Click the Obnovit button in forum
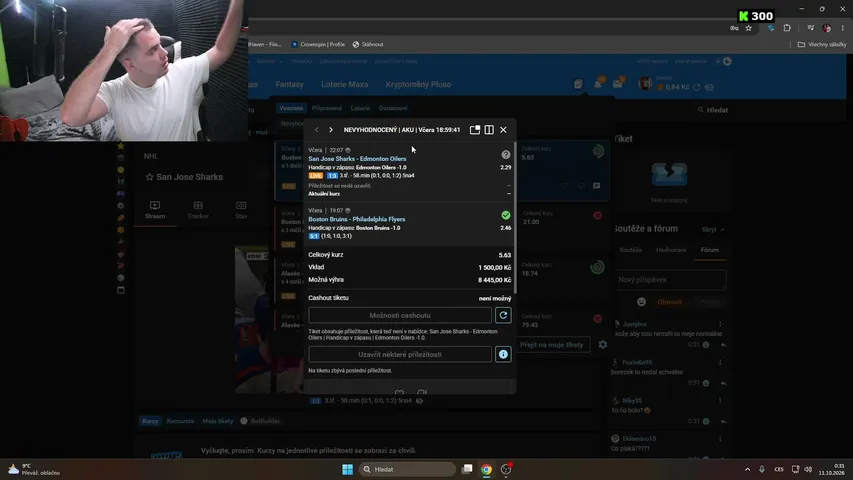This screenshot has height=480, width=853. (670, 301)
